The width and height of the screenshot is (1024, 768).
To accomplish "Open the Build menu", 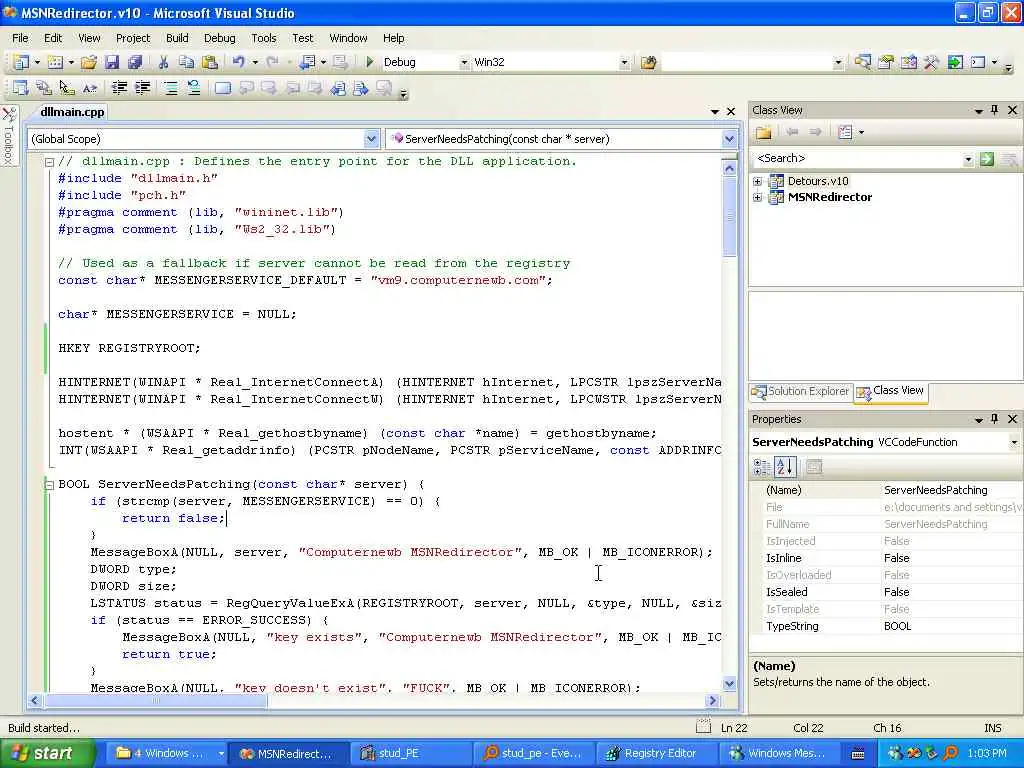I will 177,38.
